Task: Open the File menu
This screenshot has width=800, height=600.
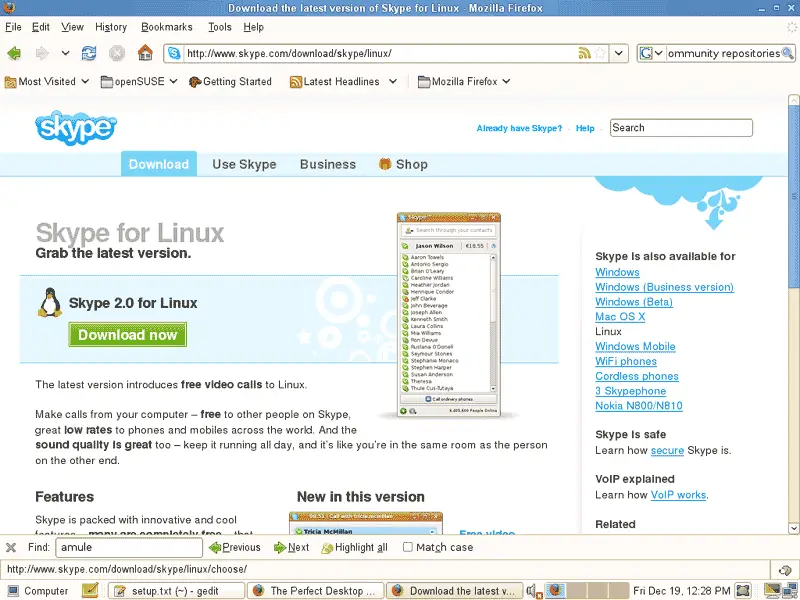Action: click(13, 27)
